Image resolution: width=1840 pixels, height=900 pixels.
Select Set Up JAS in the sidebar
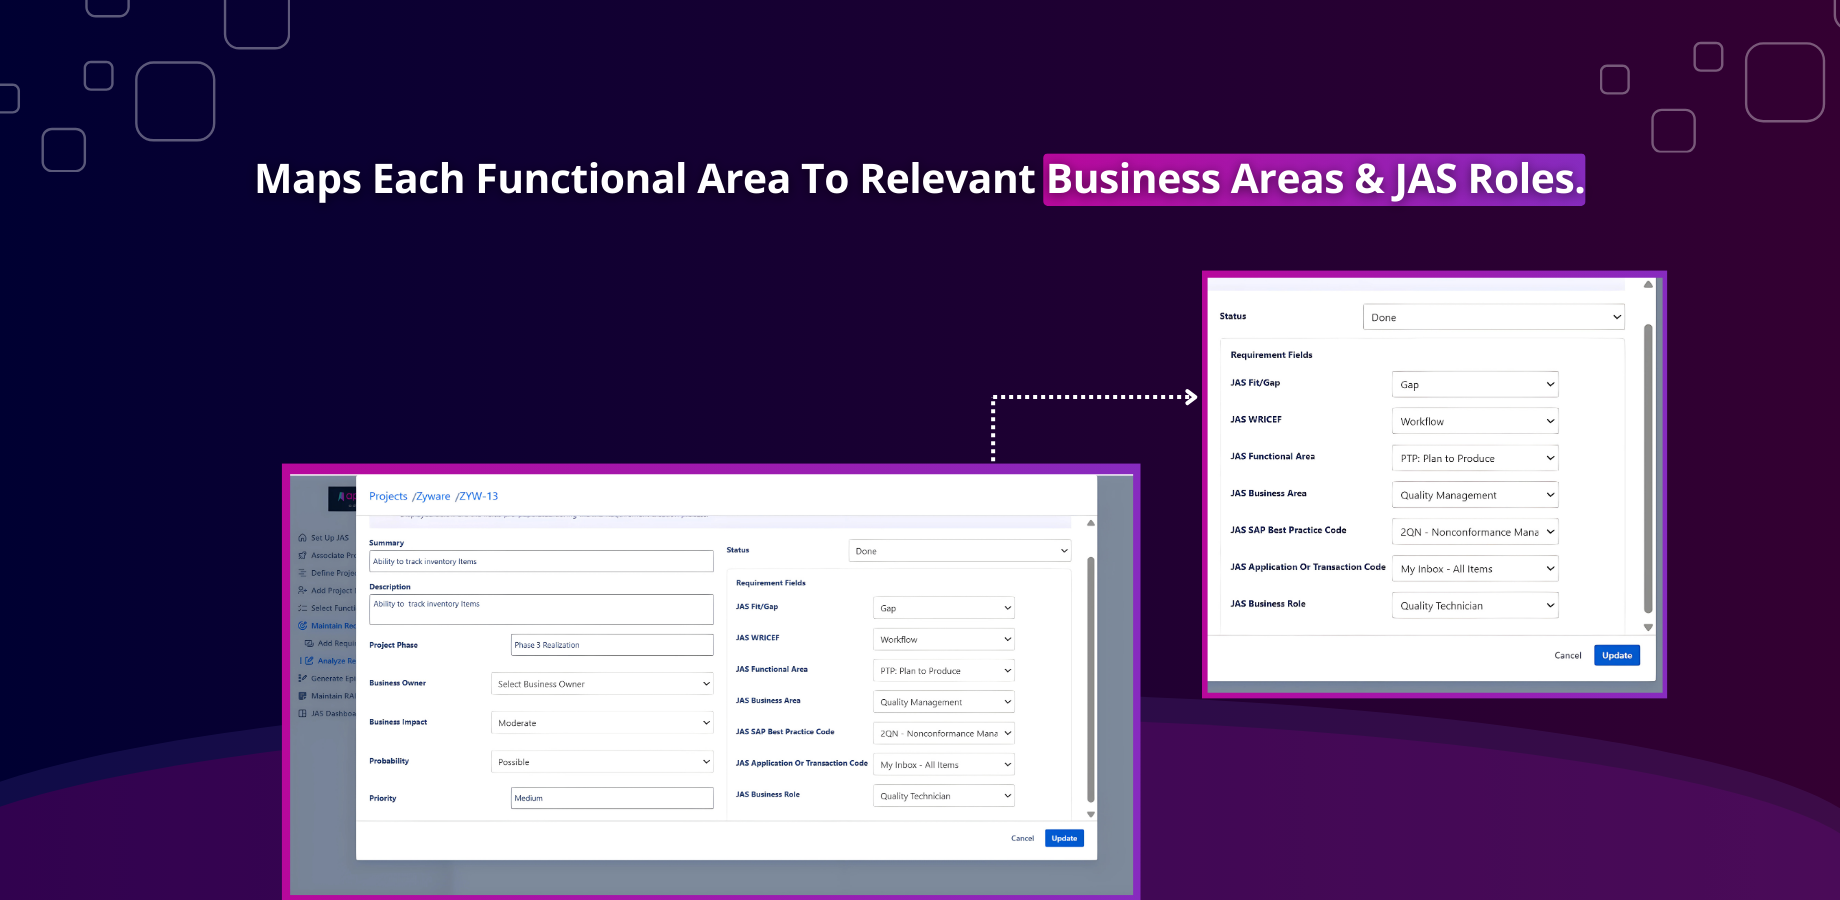coord(325,537)
